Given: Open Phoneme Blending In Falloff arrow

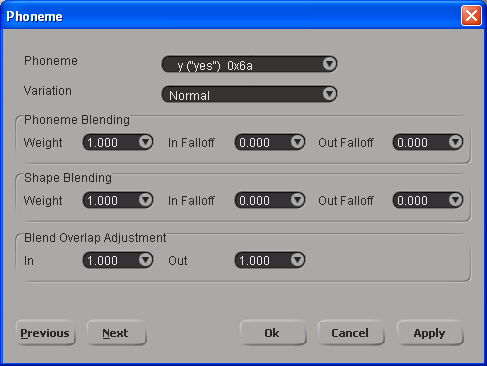Looking at the screenshot, I should [x=297, y=142].
